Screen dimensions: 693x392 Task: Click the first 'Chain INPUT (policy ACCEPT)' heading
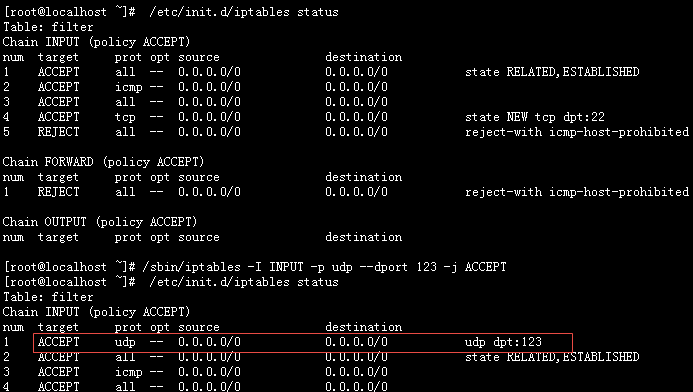[x=96, y=42]
